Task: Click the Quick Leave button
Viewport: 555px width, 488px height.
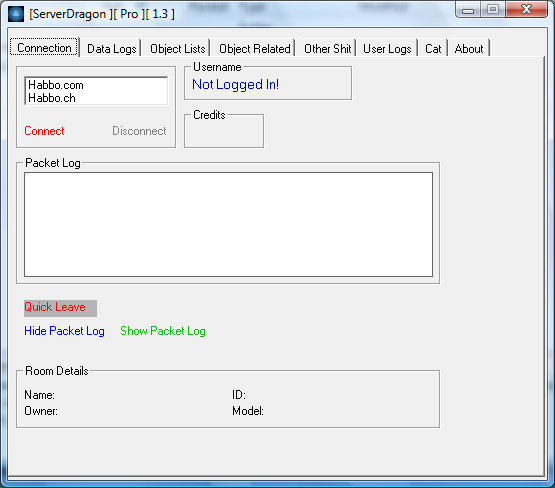Action: (x=60, y=308)
